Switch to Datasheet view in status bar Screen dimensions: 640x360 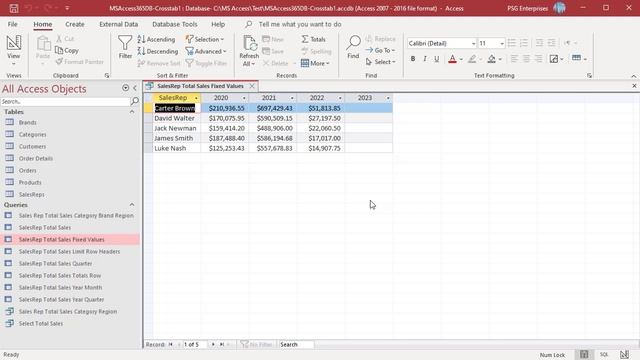584,354
